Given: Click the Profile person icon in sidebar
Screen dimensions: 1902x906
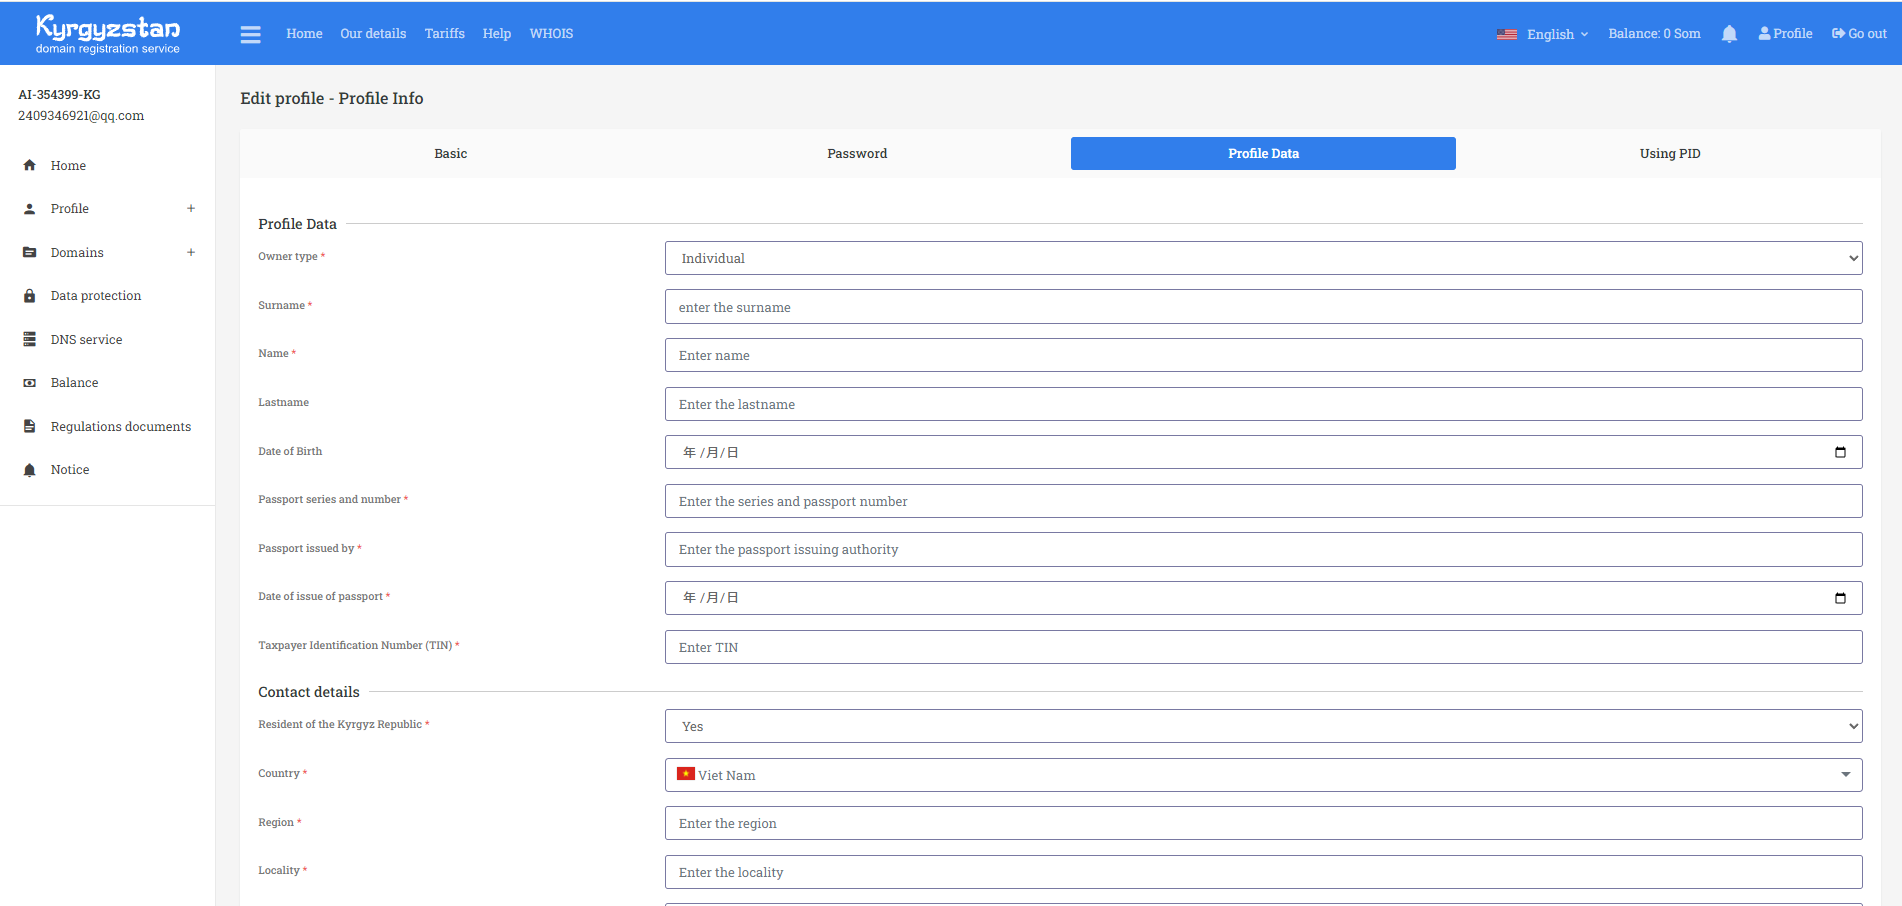Looking at the screenshot, I should click(30, 209).
